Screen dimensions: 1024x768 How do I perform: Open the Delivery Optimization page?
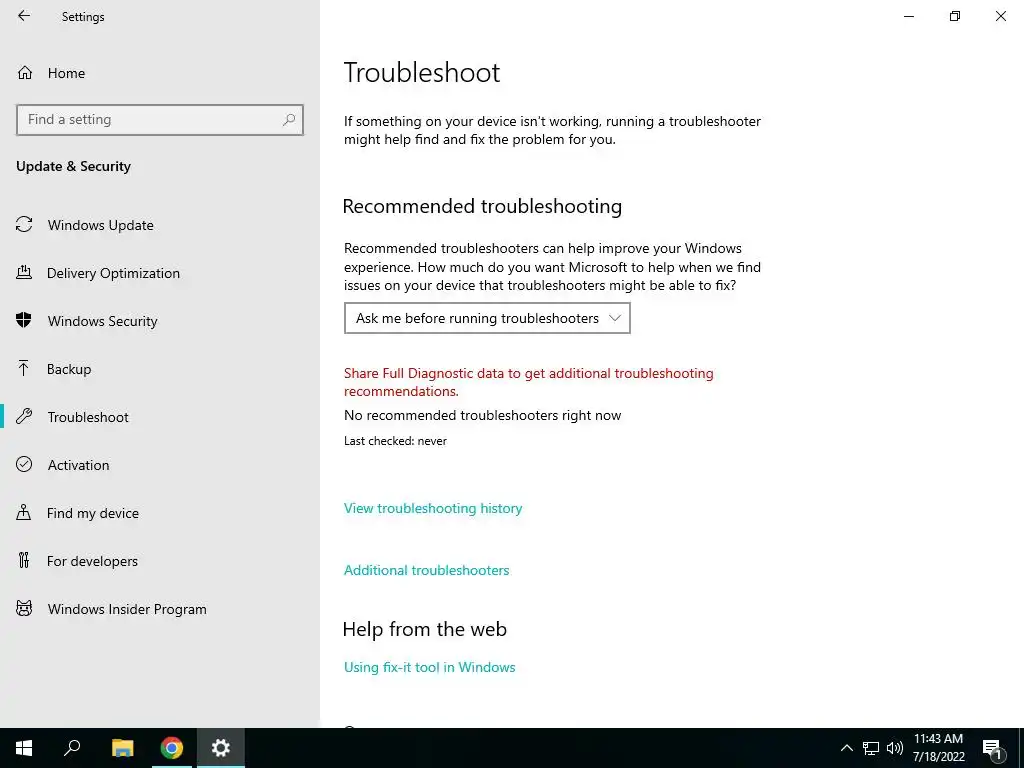(113, 273)
